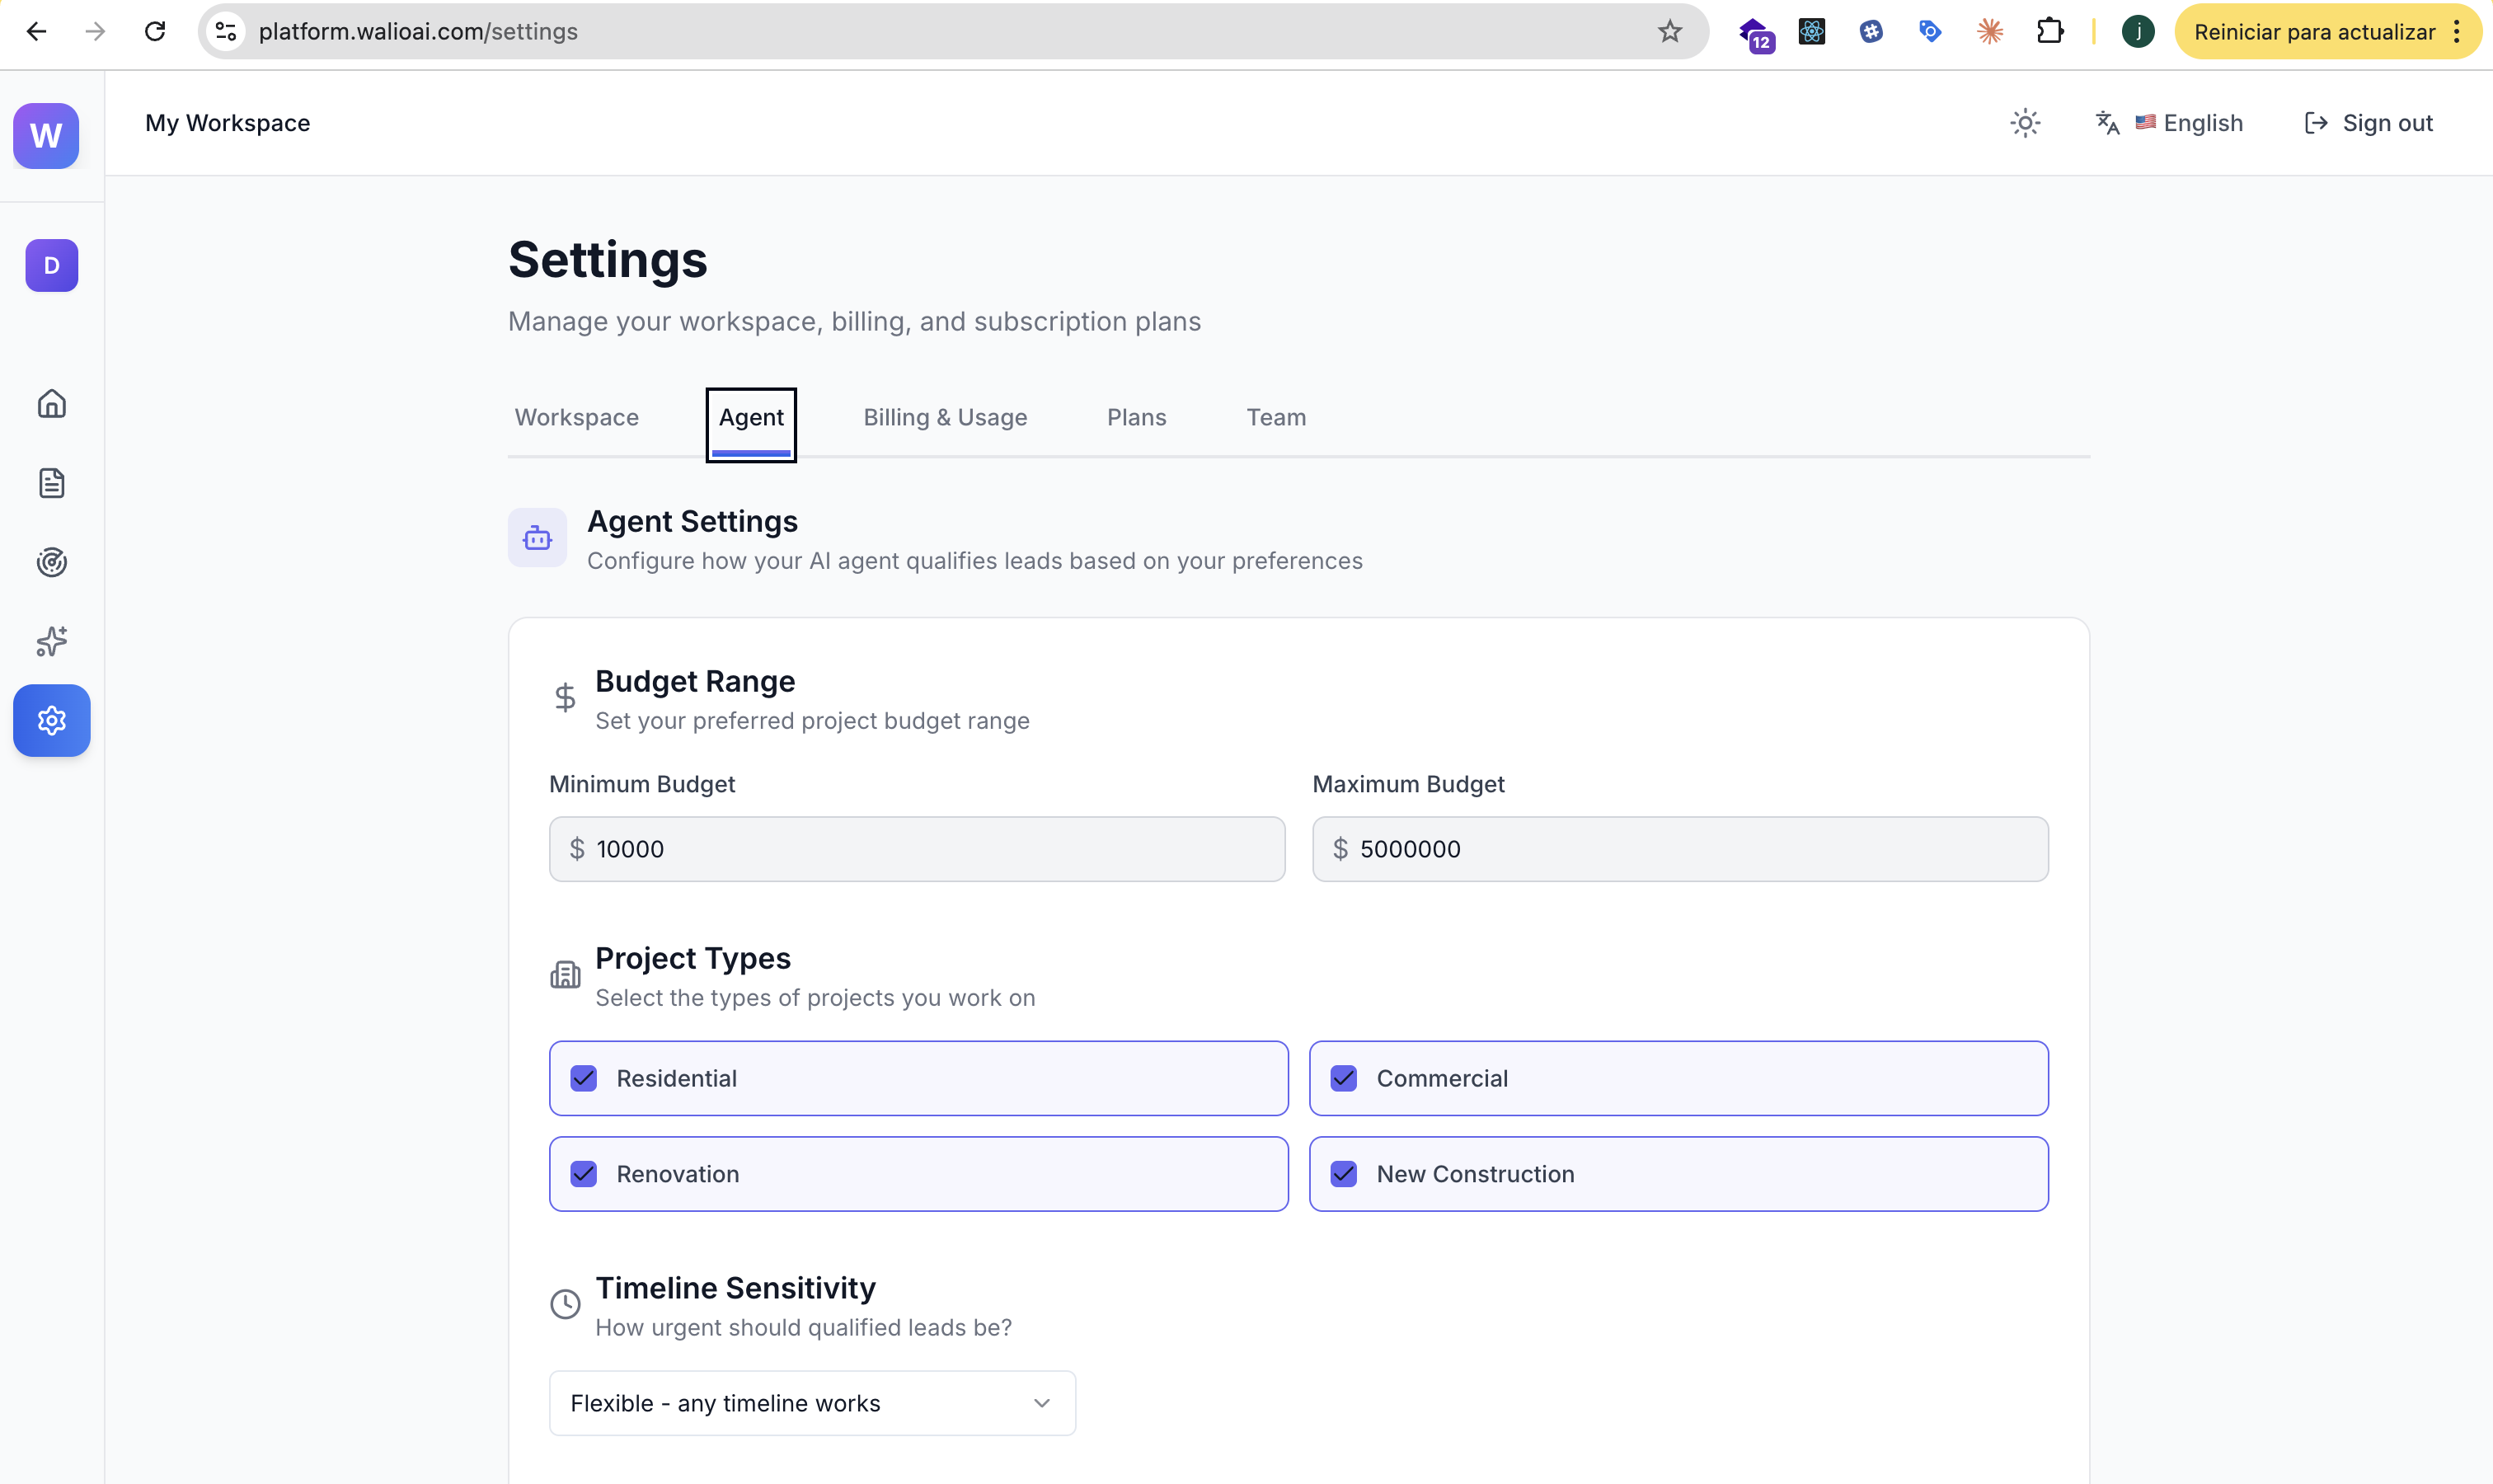Disable the Commercial project type checkbox

pos(1344,1078)
